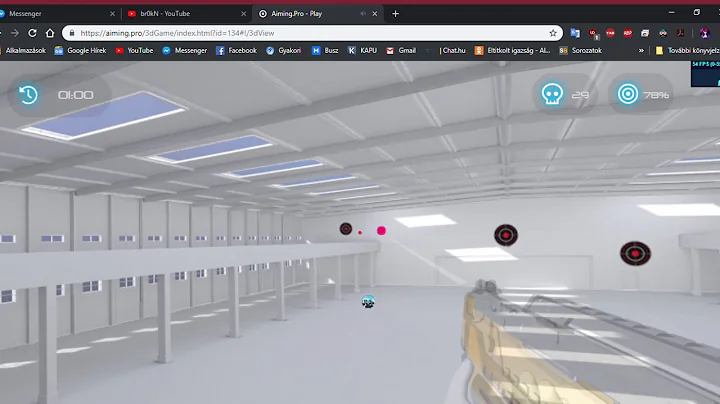This screenshot has width=720, height=404.
Task: Open the Gmail bookmark
Action: click(x=401, y=50)
